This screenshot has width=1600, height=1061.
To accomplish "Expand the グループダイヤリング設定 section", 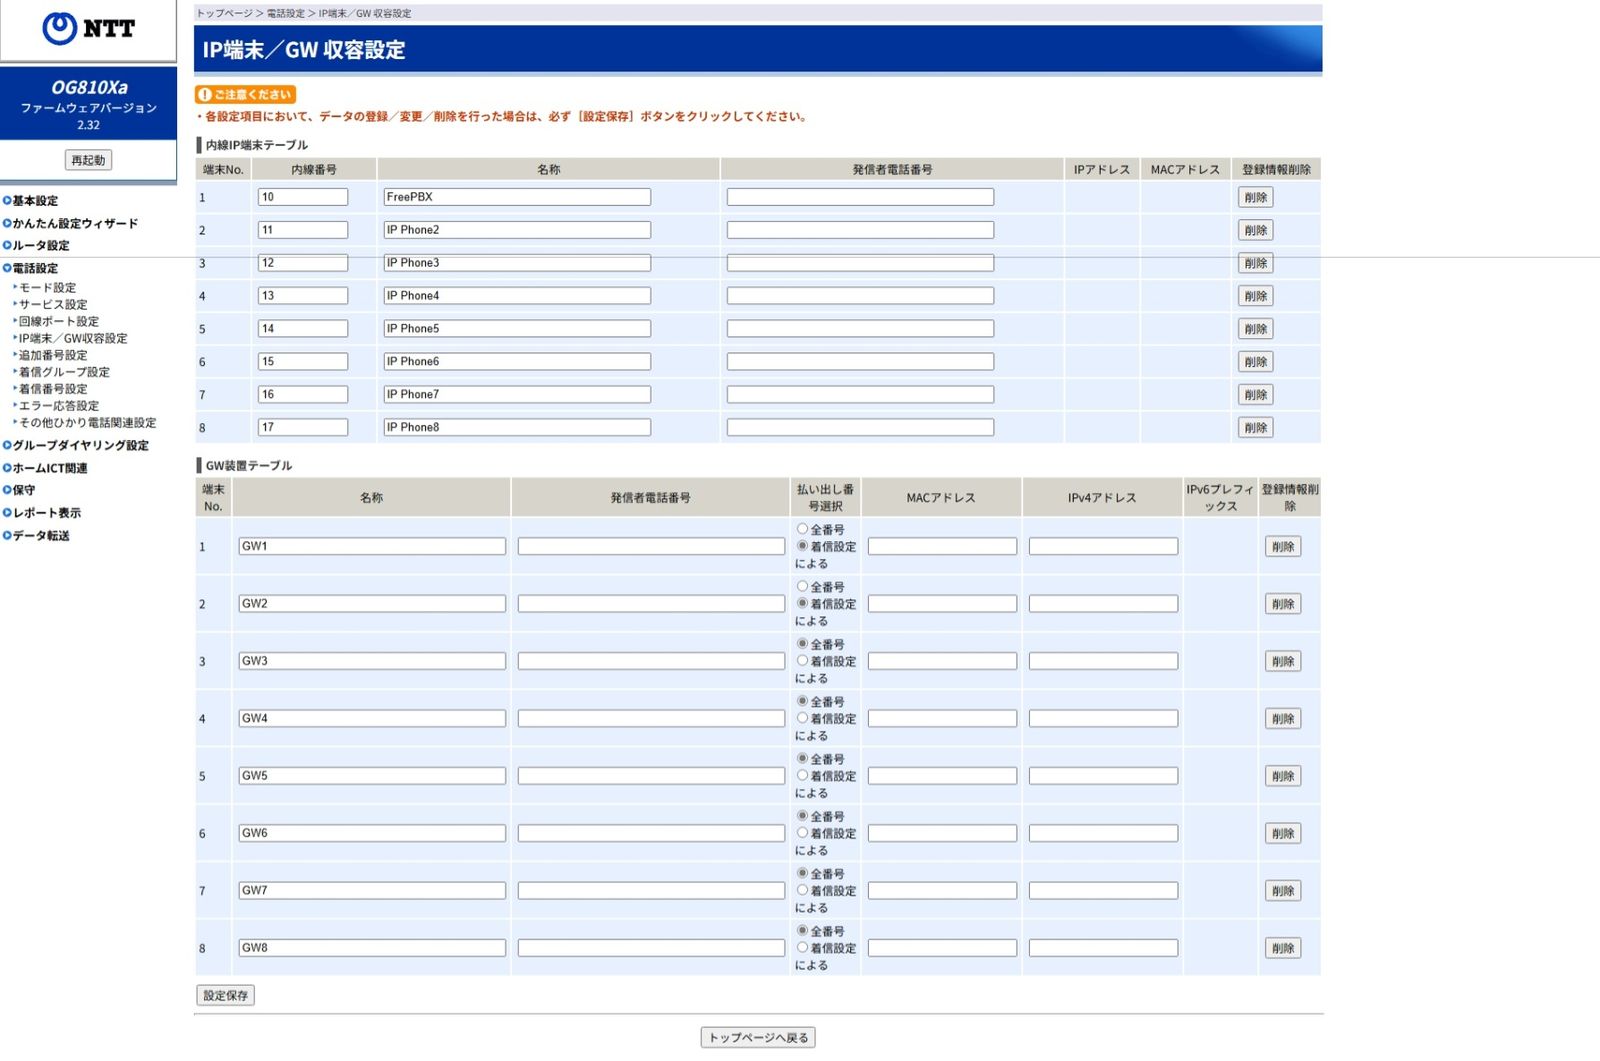I will pyautogui.click(x=80, y=446).
